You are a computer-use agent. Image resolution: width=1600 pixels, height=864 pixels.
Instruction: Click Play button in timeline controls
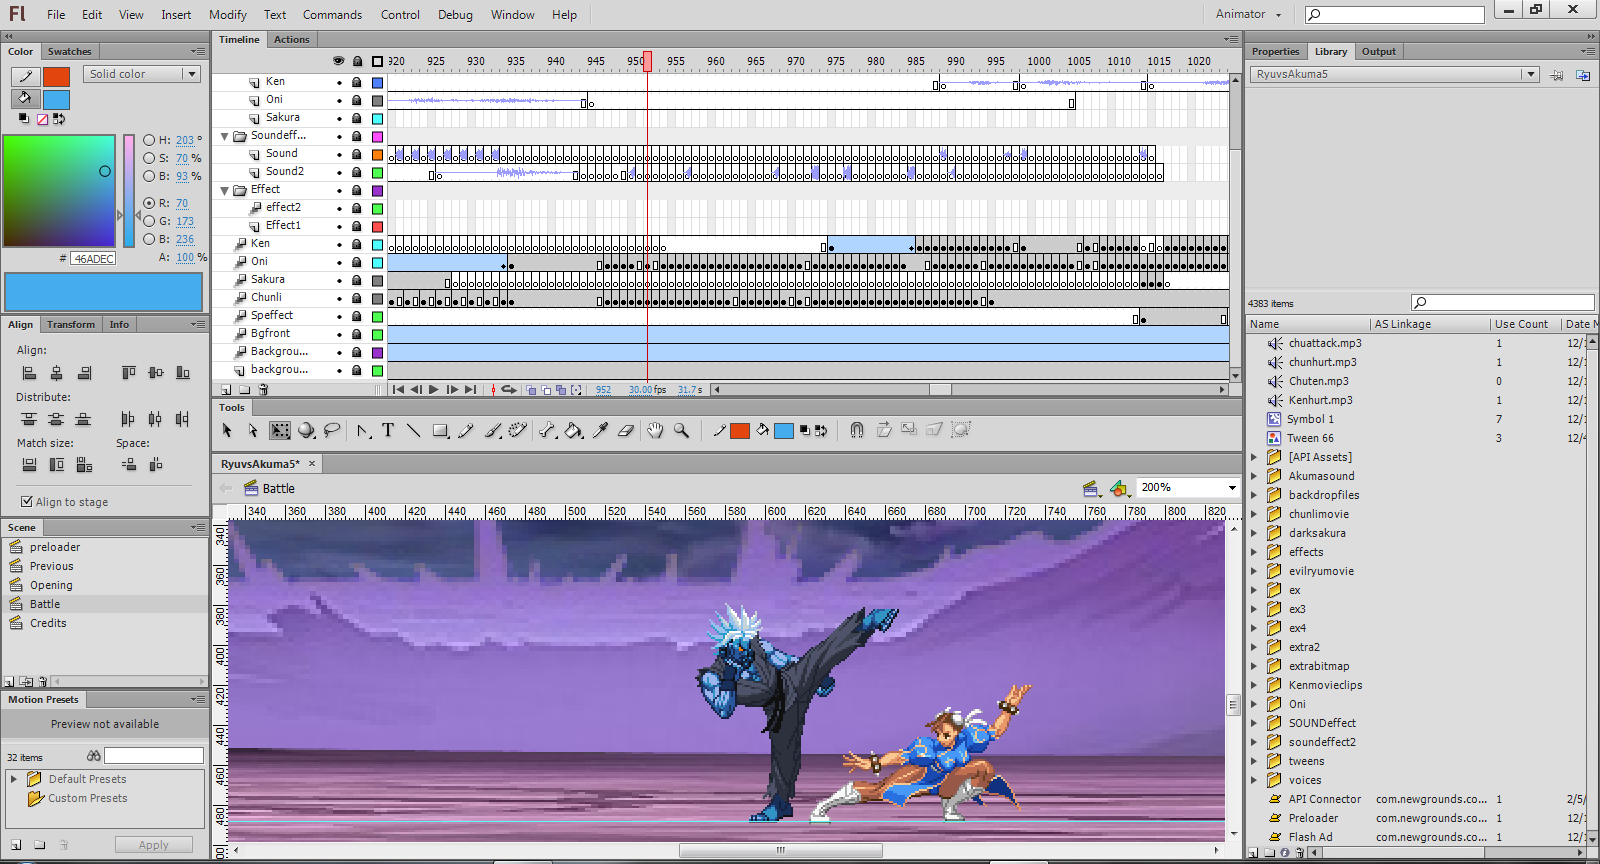click(433, 390)
